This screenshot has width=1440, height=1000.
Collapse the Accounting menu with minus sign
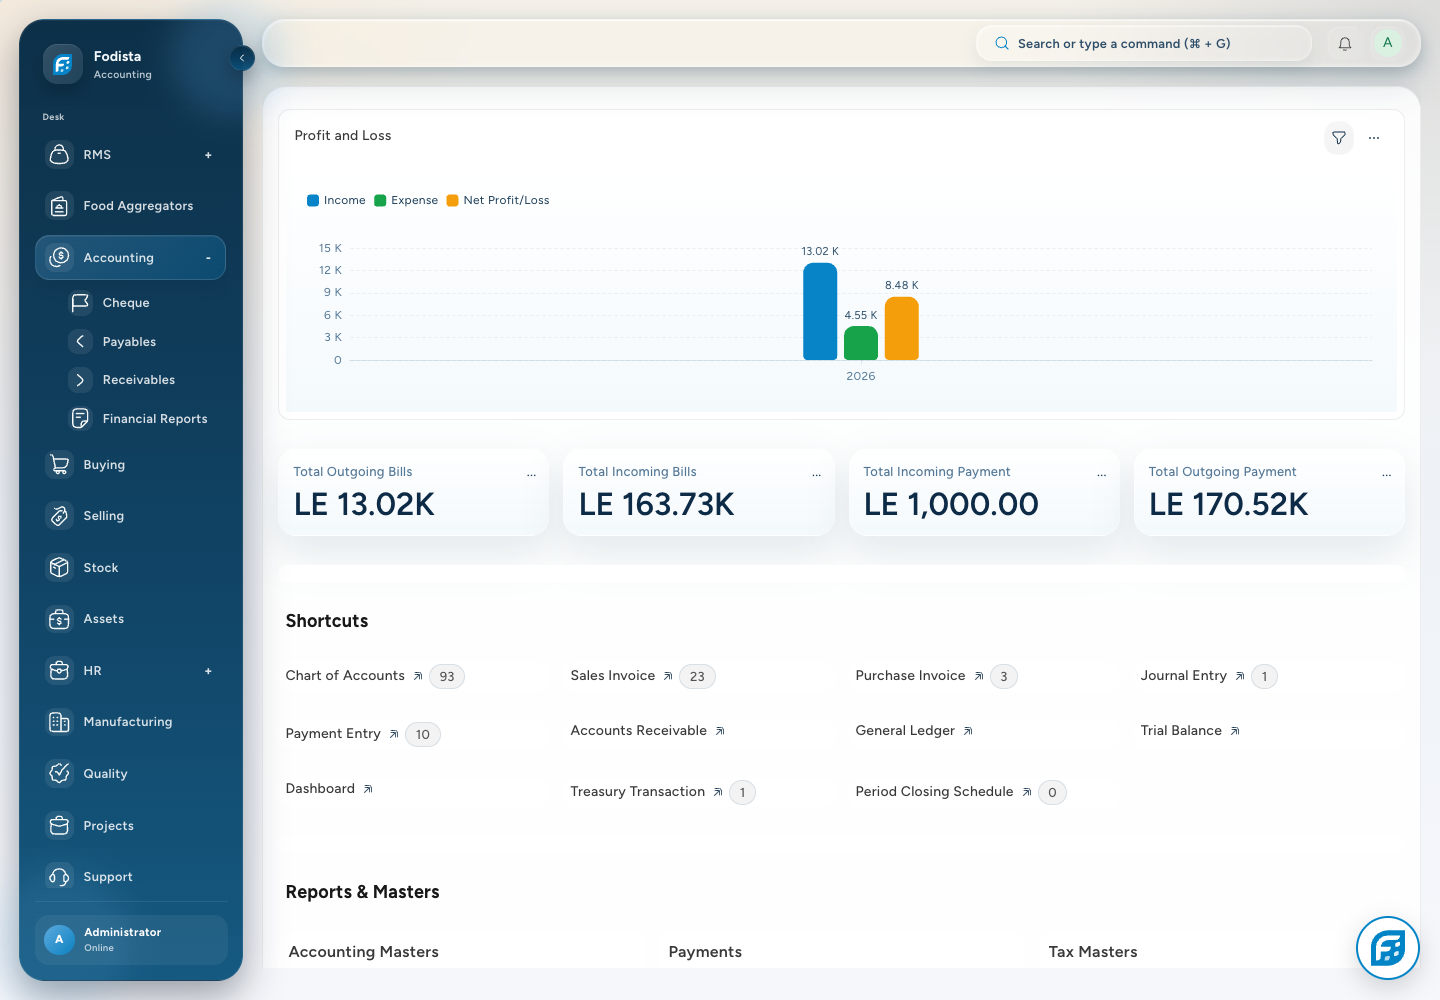pos(208,258)
